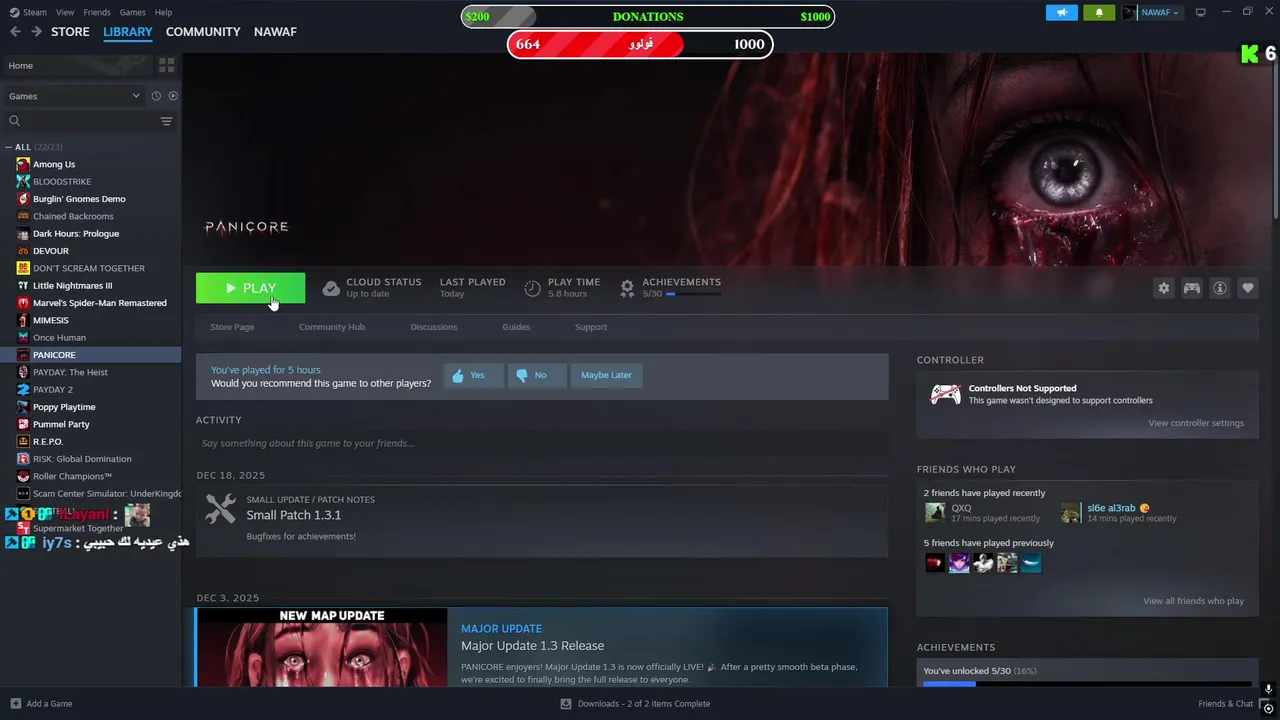Select R.E.P.O. in the library list
The width and height of the screenshot is (1280, 720).
(48, 442)
